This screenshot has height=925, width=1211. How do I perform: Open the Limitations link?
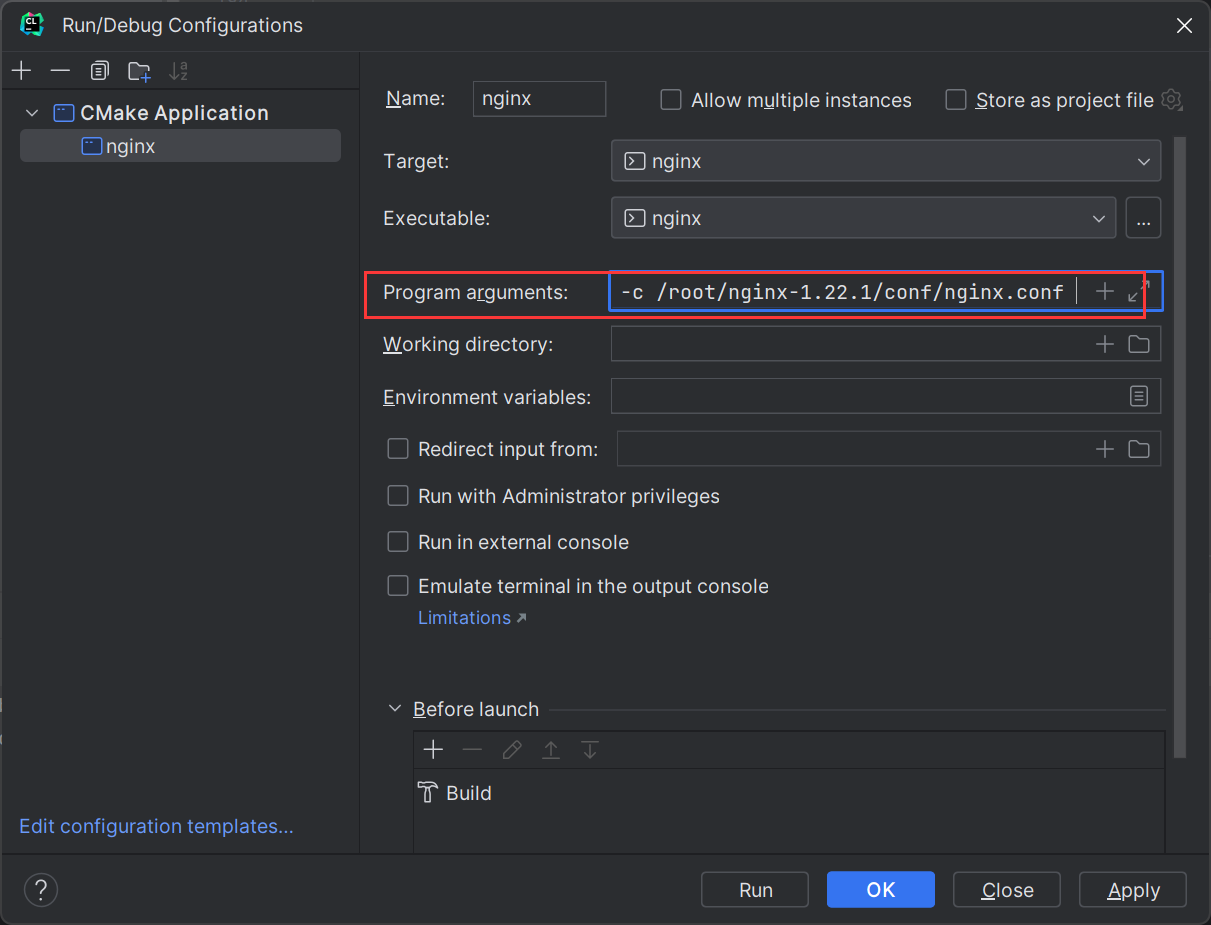click(x=471, y=618)
